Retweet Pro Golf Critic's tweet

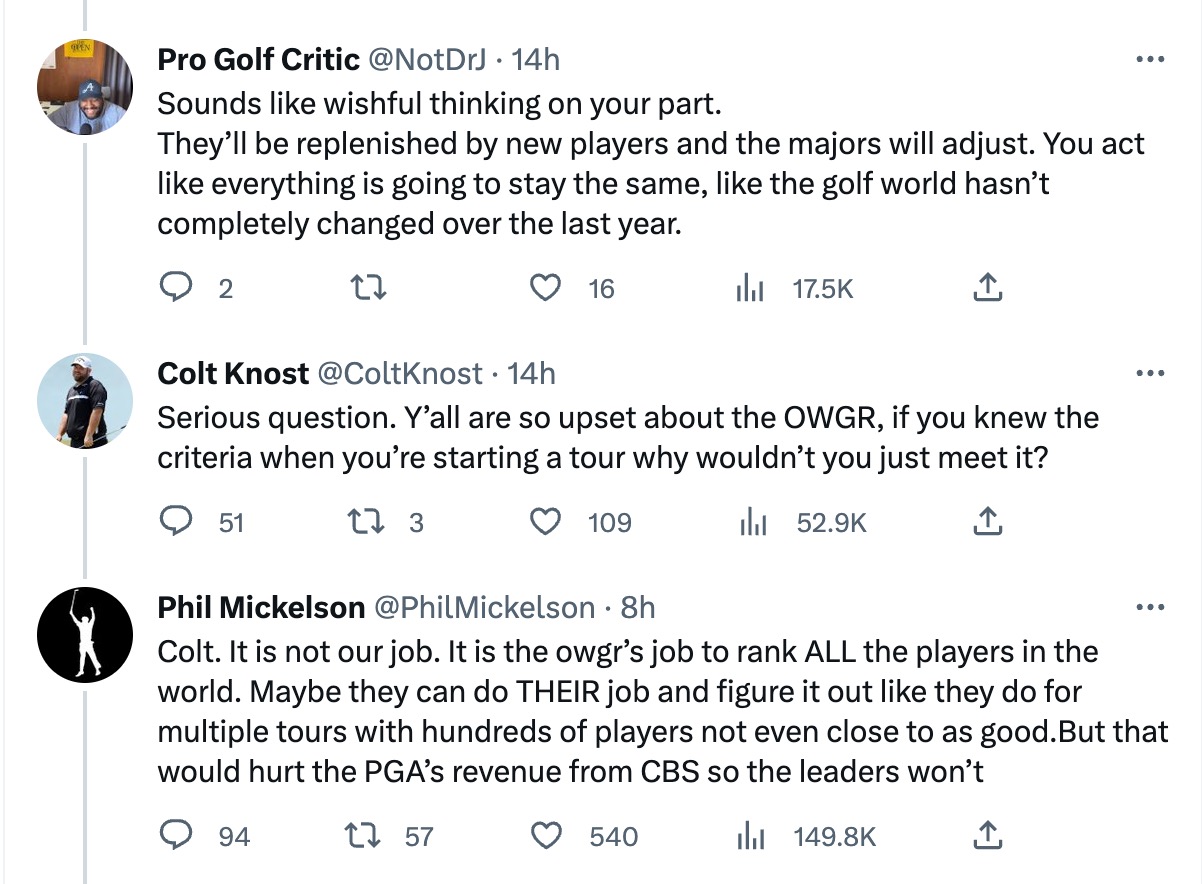pyautogui.click(x=372, y=289)
